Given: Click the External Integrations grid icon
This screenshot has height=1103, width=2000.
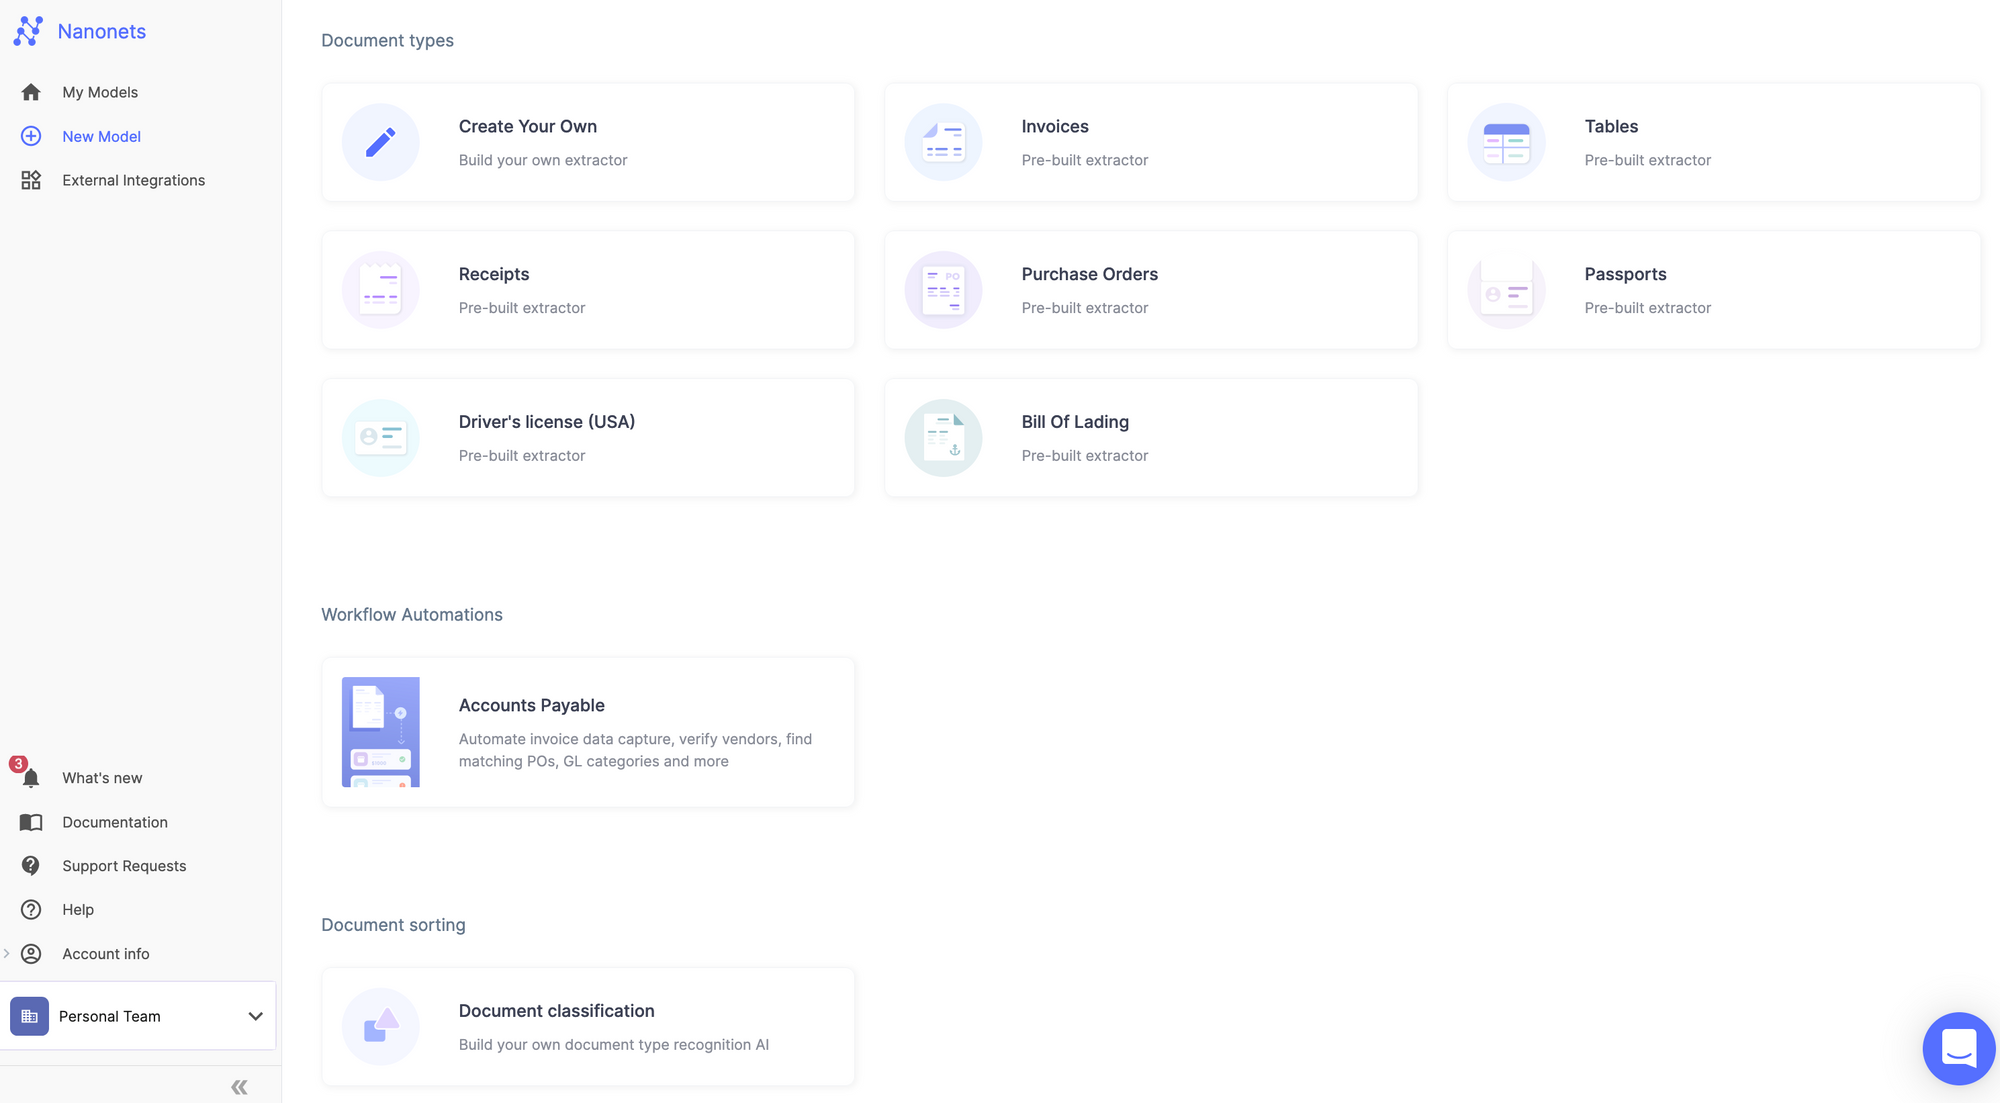Looking at the screenshot, I should (x=31, y=180).
